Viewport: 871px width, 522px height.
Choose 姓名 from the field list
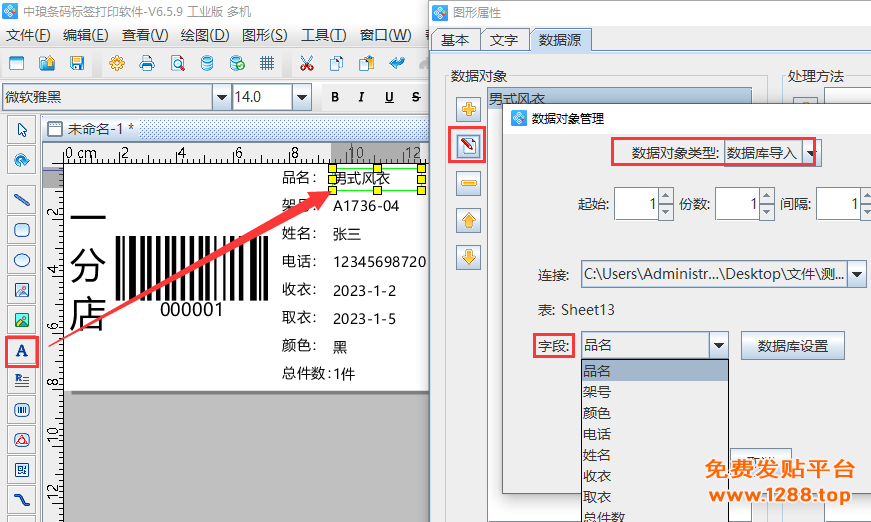point(654,455)
